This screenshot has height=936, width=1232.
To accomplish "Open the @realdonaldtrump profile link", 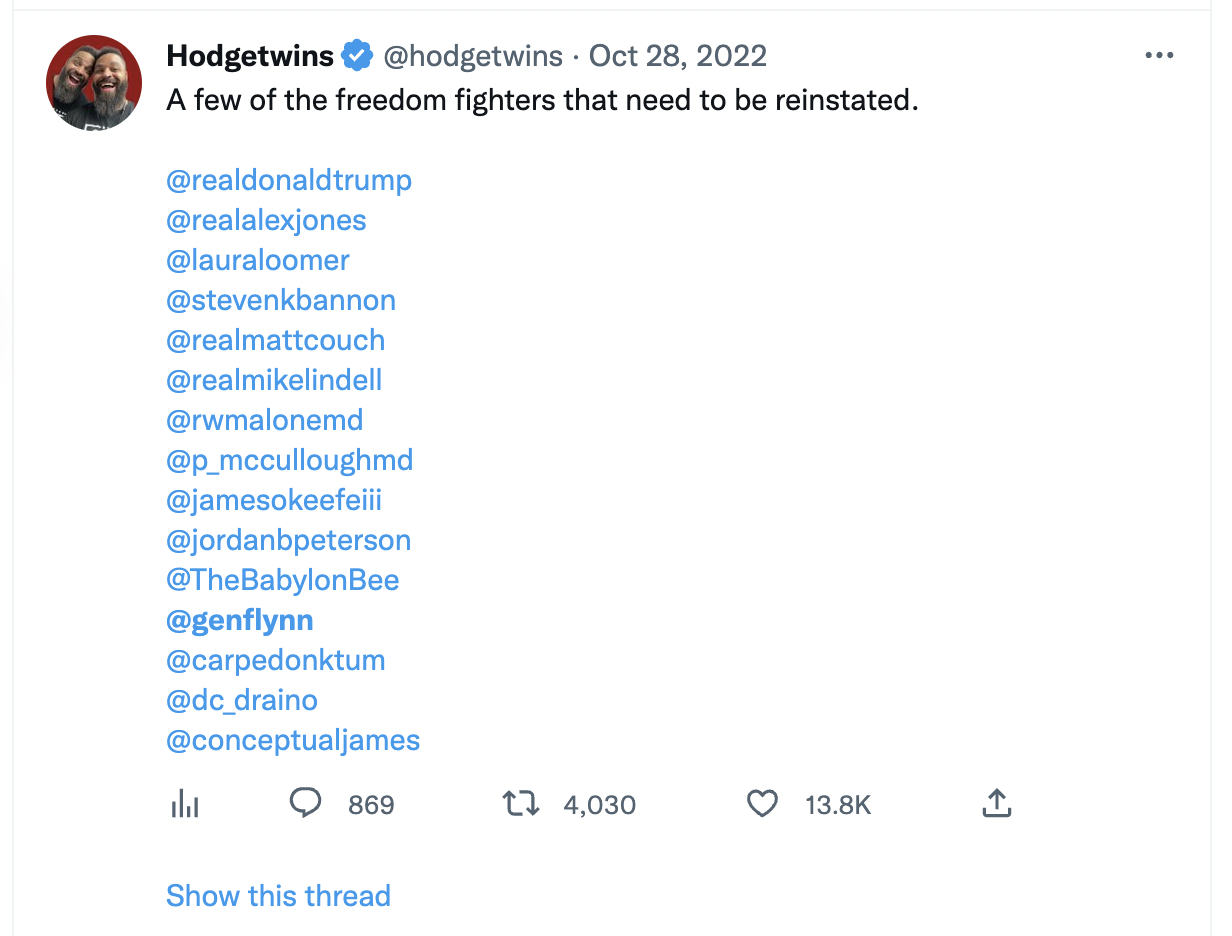I will [x=289, y=180].
